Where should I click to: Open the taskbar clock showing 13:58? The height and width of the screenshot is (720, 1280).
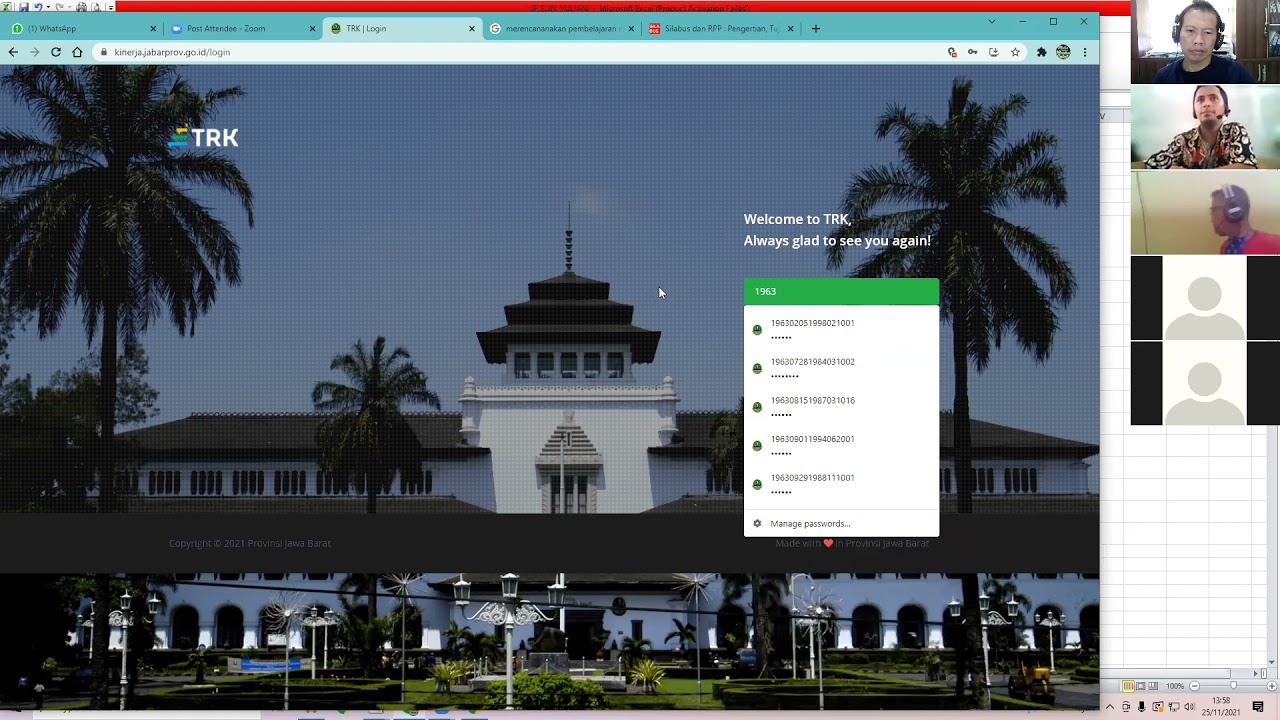[x=1221, y=706]
